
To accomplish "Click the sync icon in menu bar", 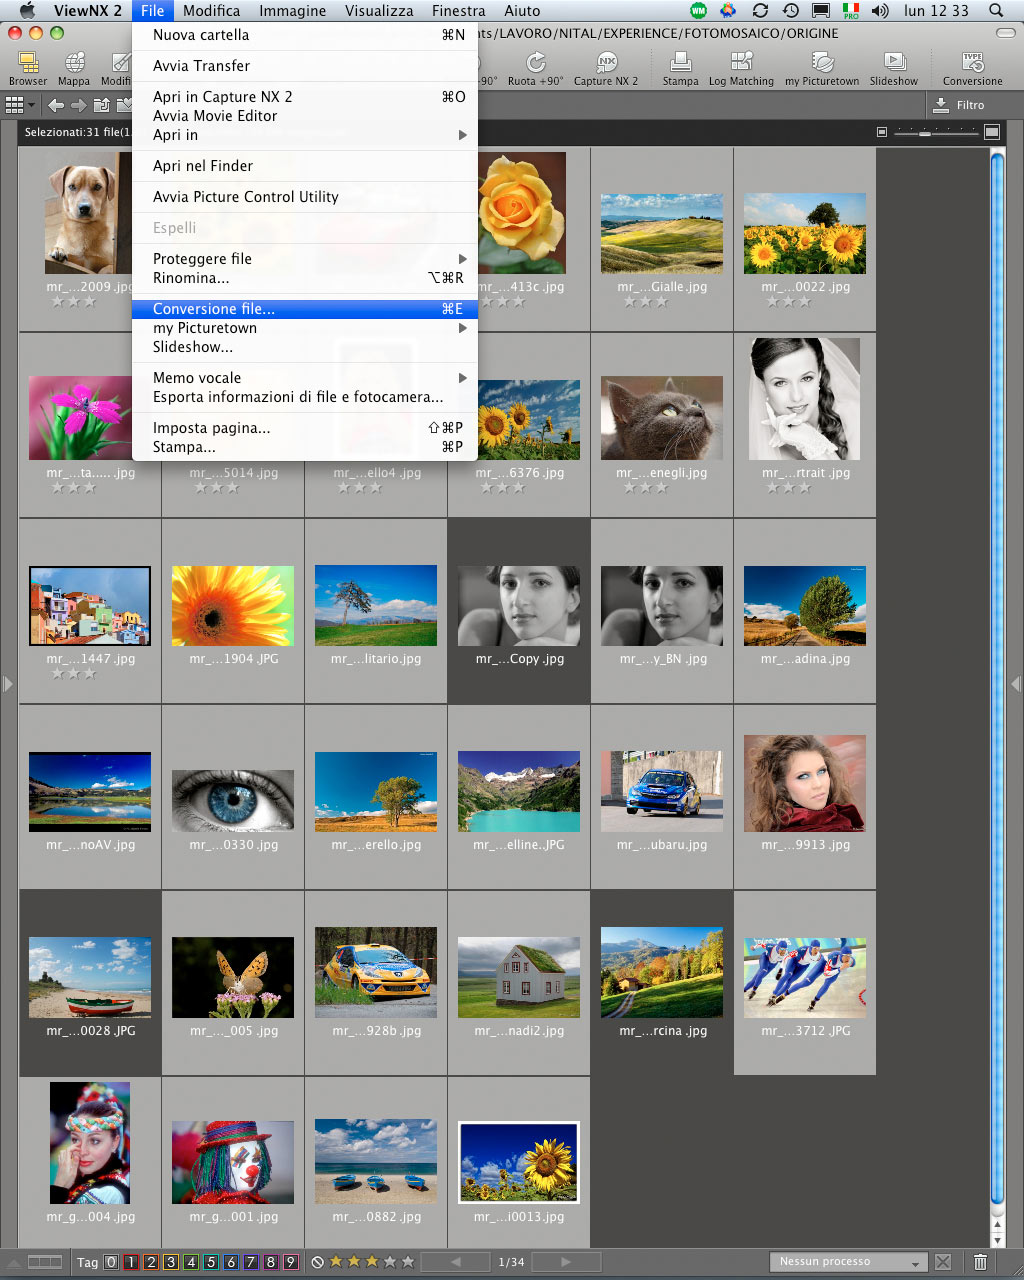I will pyautogui.click(x=760, y=11).
